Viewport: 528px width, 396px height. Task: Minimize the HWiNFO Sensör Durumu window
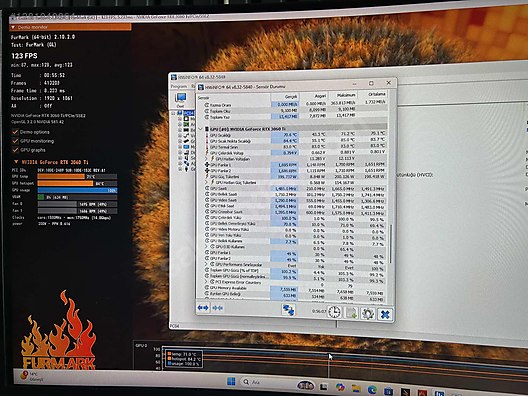(355, 83)
